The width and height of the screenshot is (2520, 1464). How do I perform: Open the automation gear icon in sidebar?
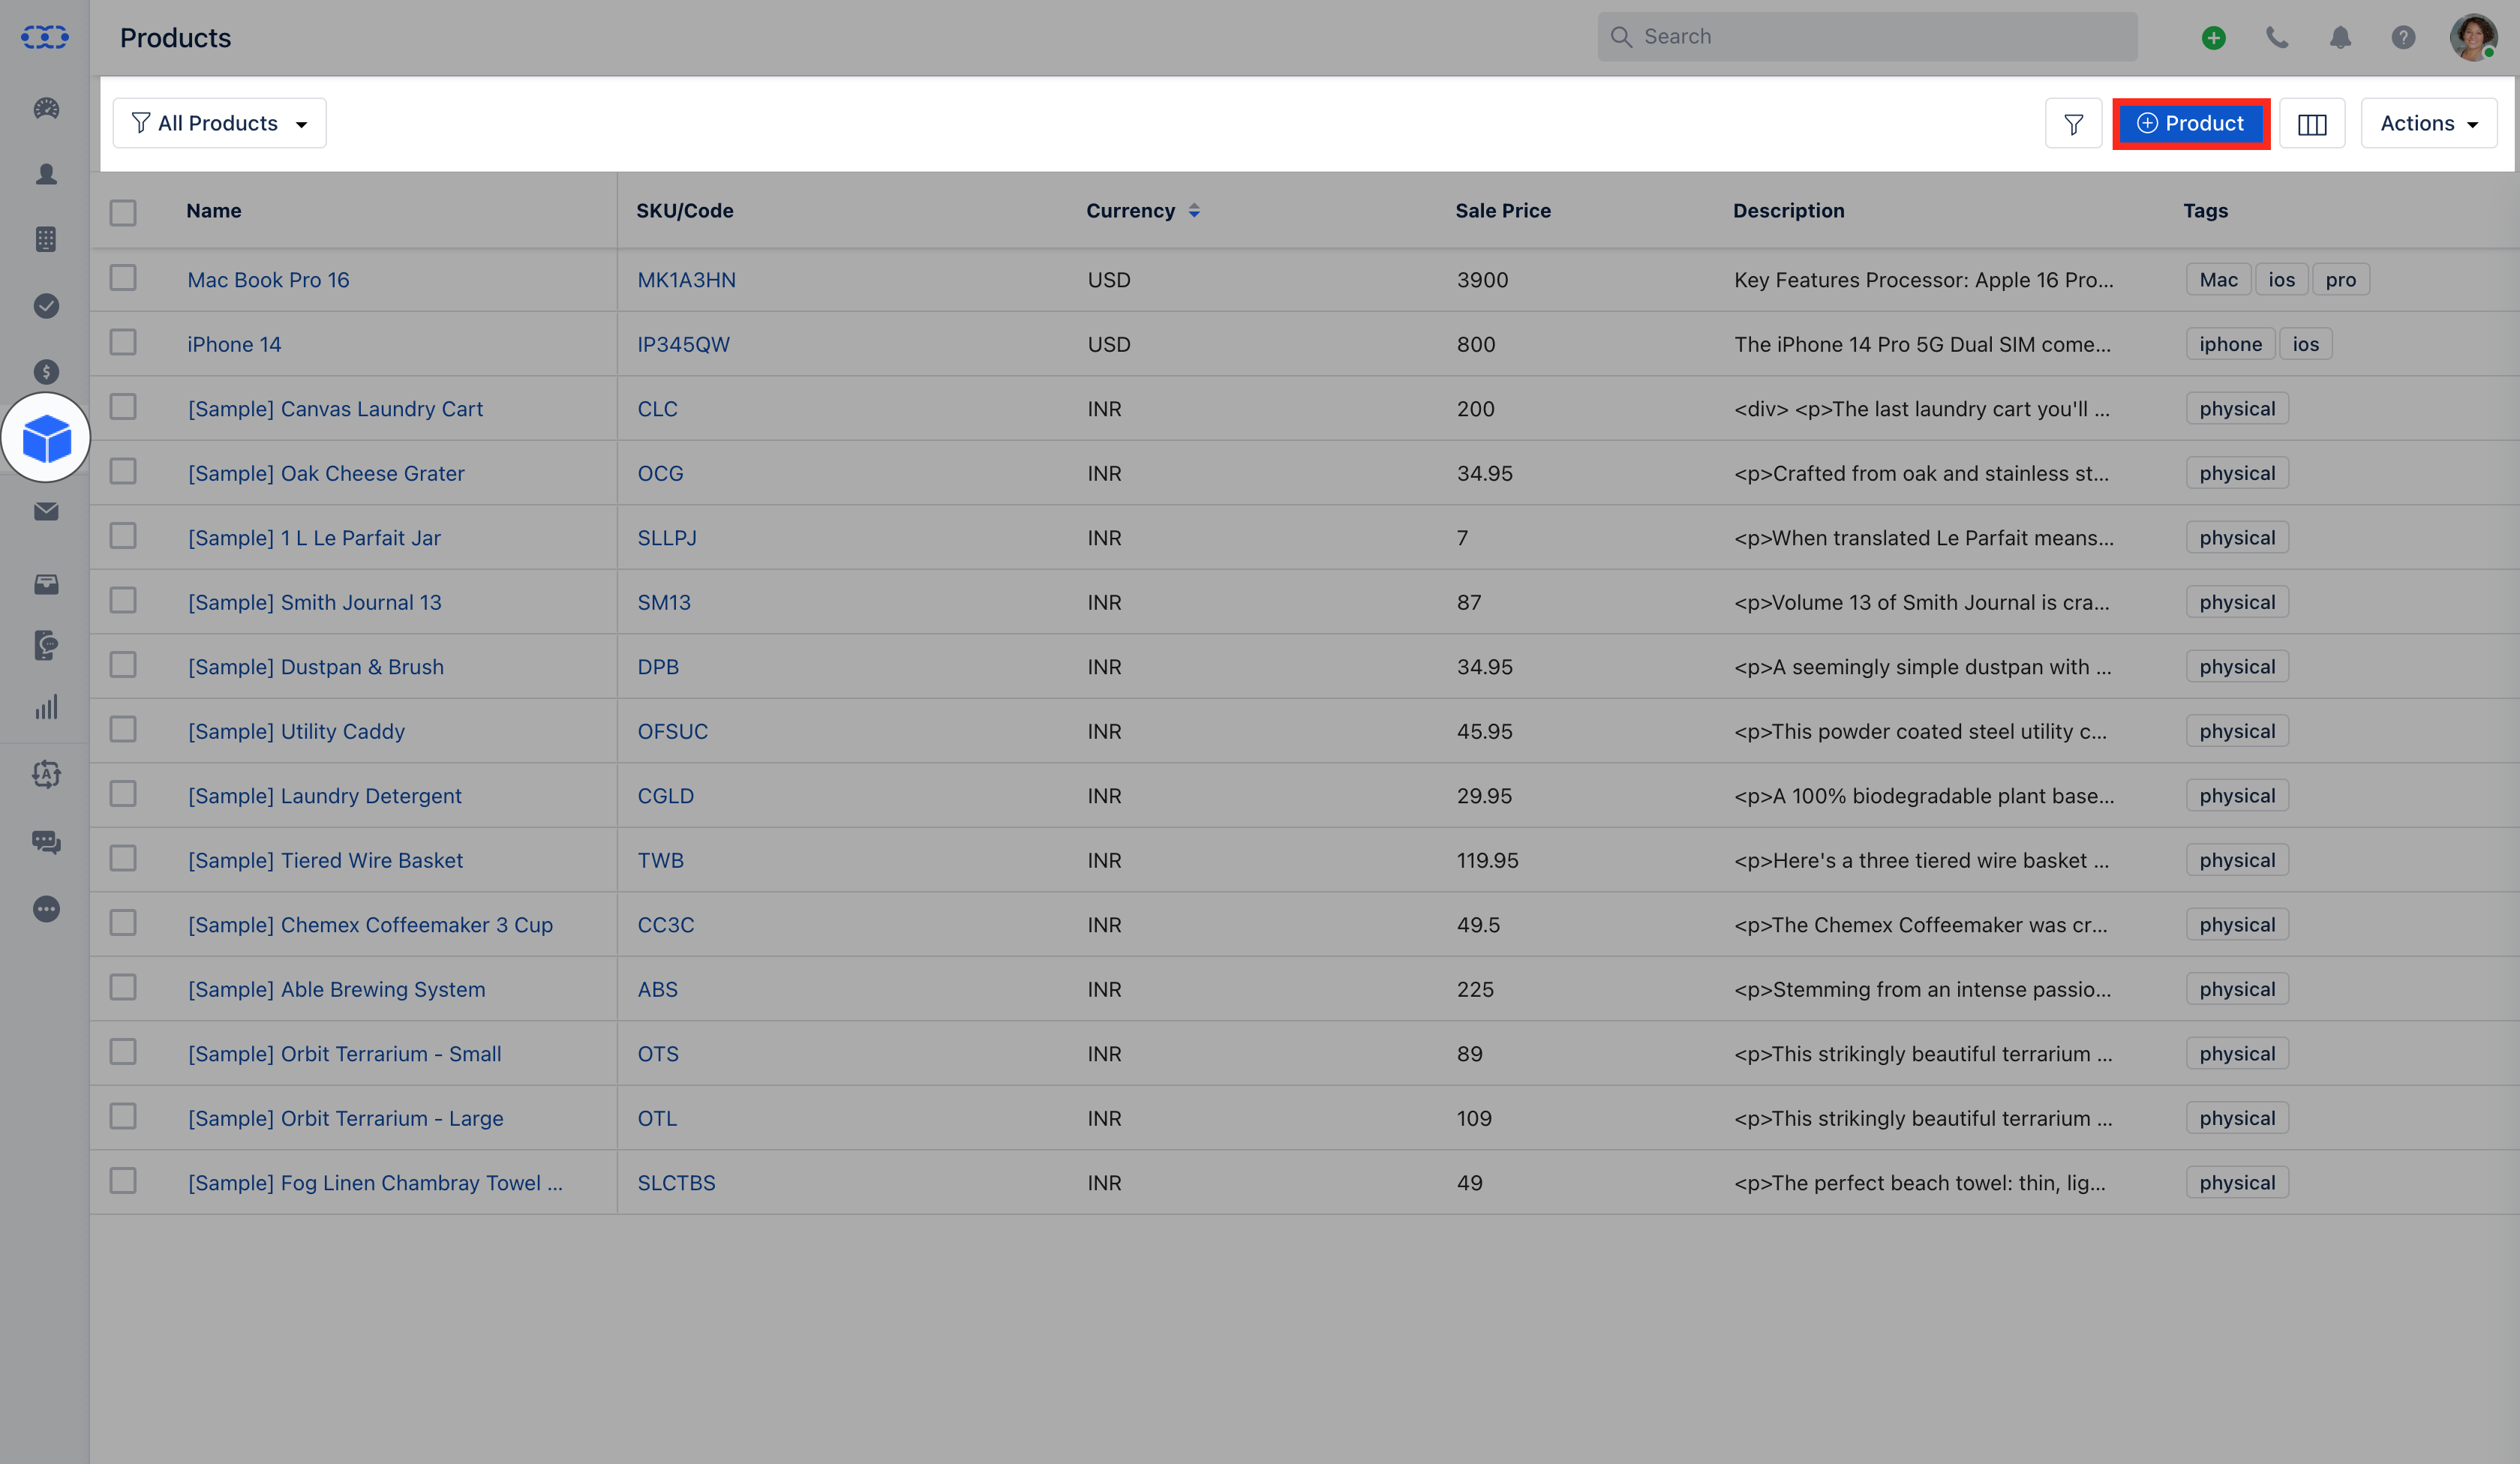46,774
